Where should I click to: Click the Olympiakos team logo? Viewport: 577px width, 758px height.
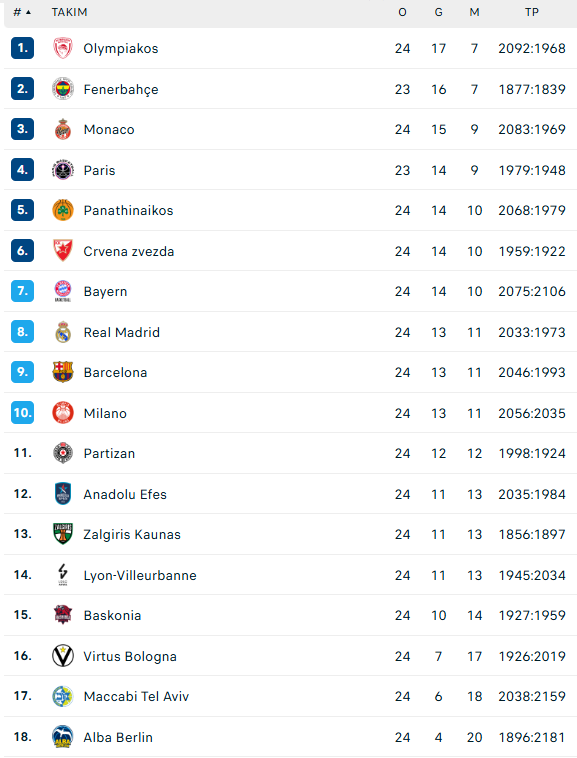coord(63,48)
